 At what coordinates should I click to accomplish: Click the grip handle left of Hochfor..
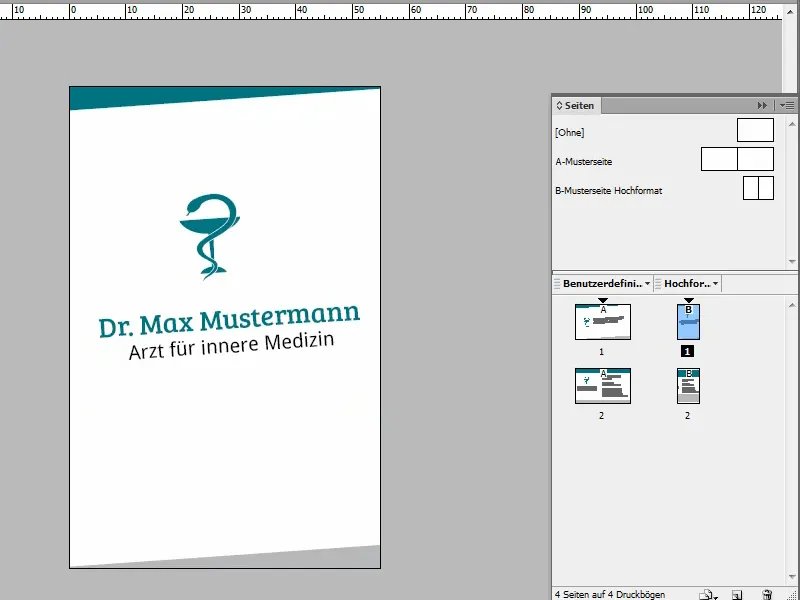coord(658,284)
